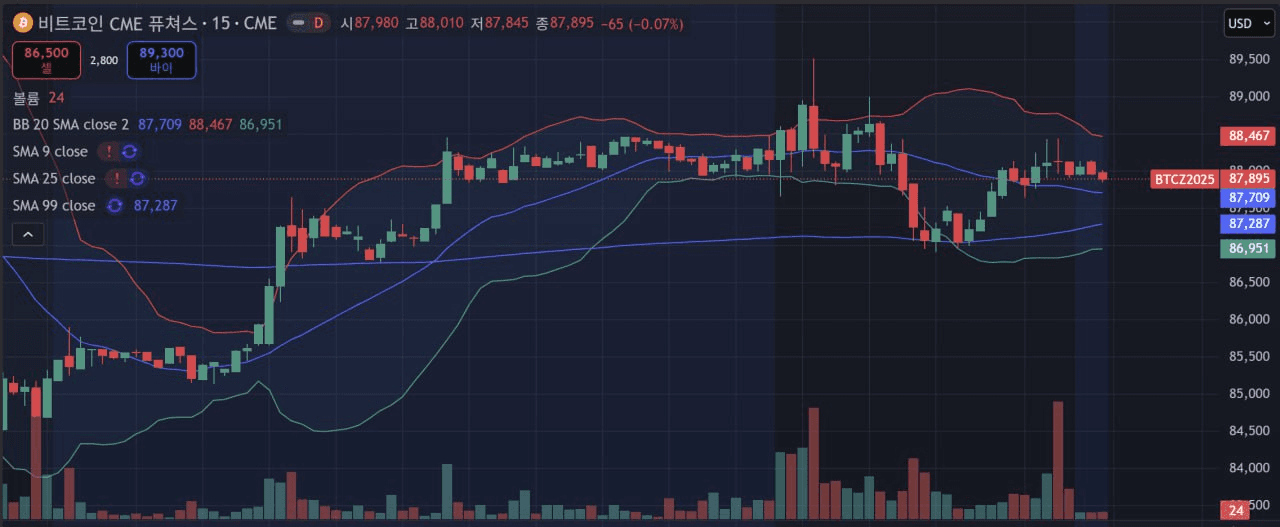Select the BB 20 SMA close indicator
Viewport: 1280px width, 527px height.
click(x=71, y=125)
